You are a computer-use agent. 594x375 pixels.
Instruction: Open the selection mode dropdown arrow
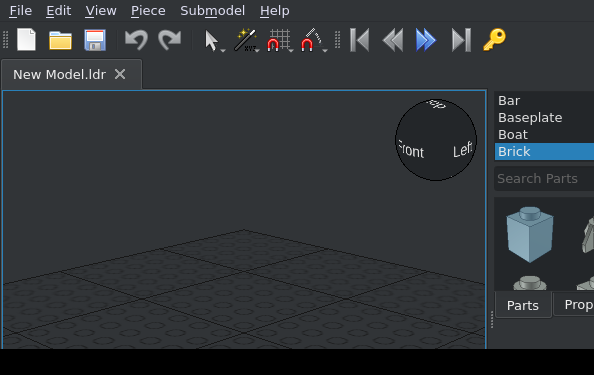click(223, 50)
